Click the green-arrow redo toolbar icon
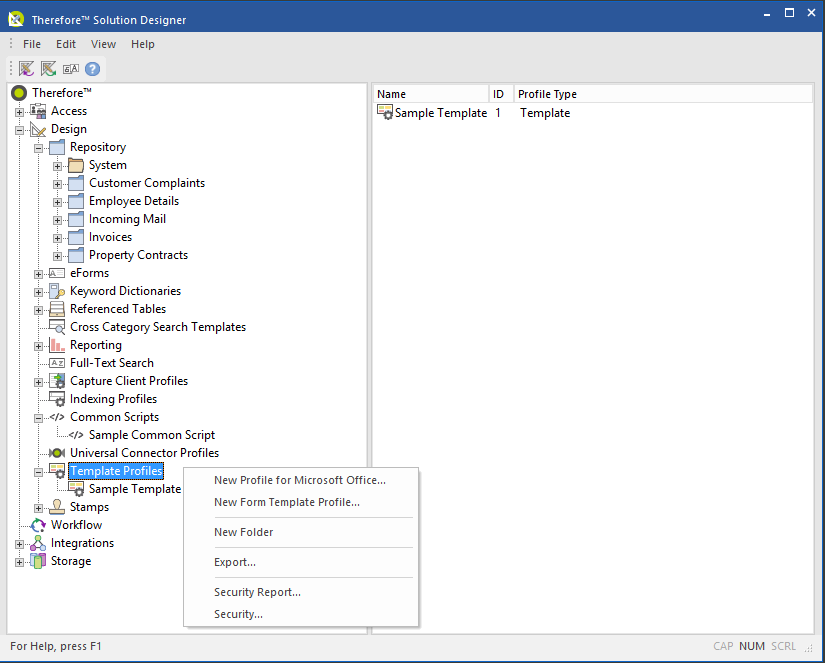This screenshot has width=825, height=663. (x=48, y=68)
